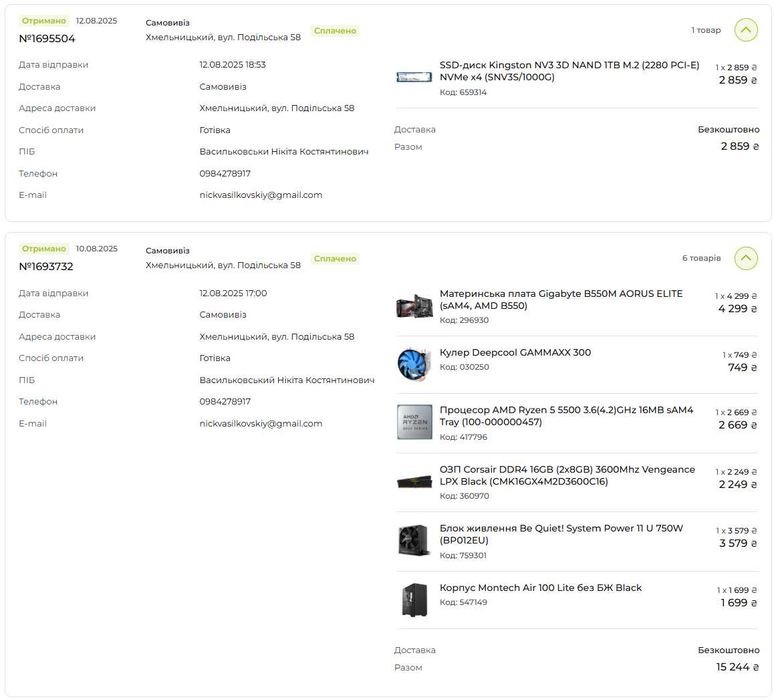Click Безкоштовно delivery in order №1695504
The image size is (774, 700).
729,129
